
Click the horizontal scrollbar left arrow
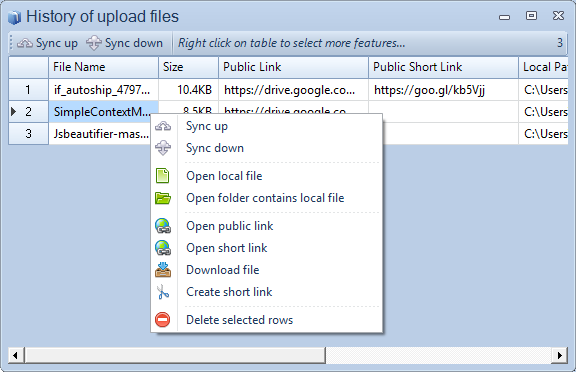point(15,355)
